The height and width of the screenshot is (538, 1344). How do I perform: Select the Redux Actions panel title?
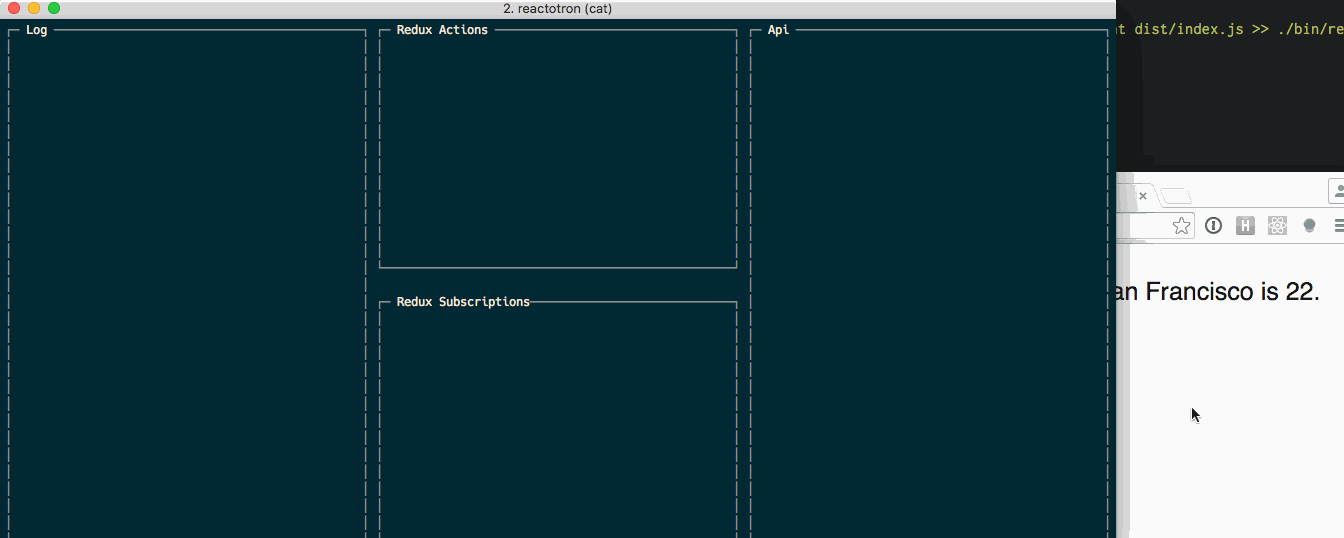[x=442, y=30]
